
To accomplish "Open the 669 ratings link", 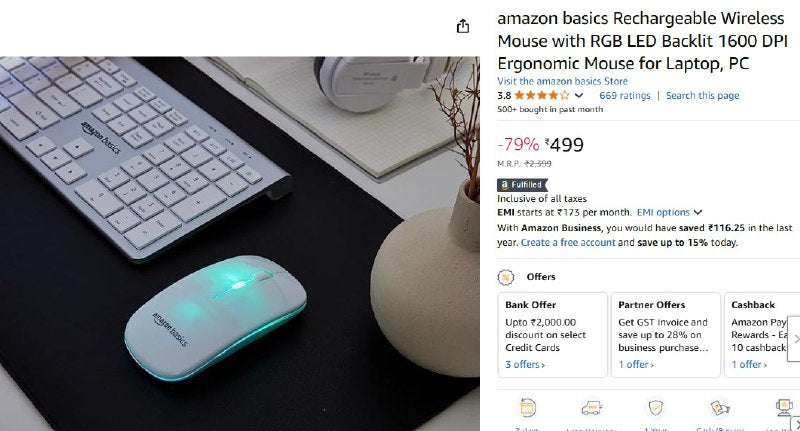I will [x=624, y=95].
